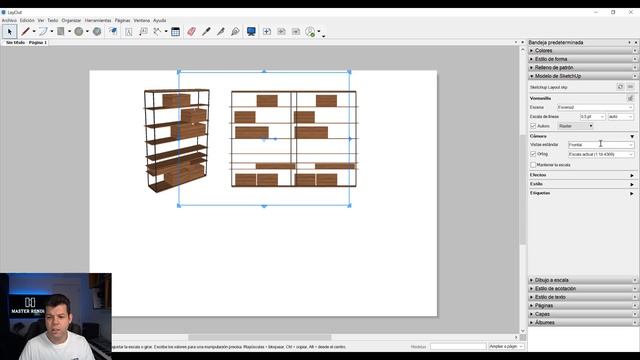
Task: Select the Rectangle shape tool
Action: [x=61, y=31]
